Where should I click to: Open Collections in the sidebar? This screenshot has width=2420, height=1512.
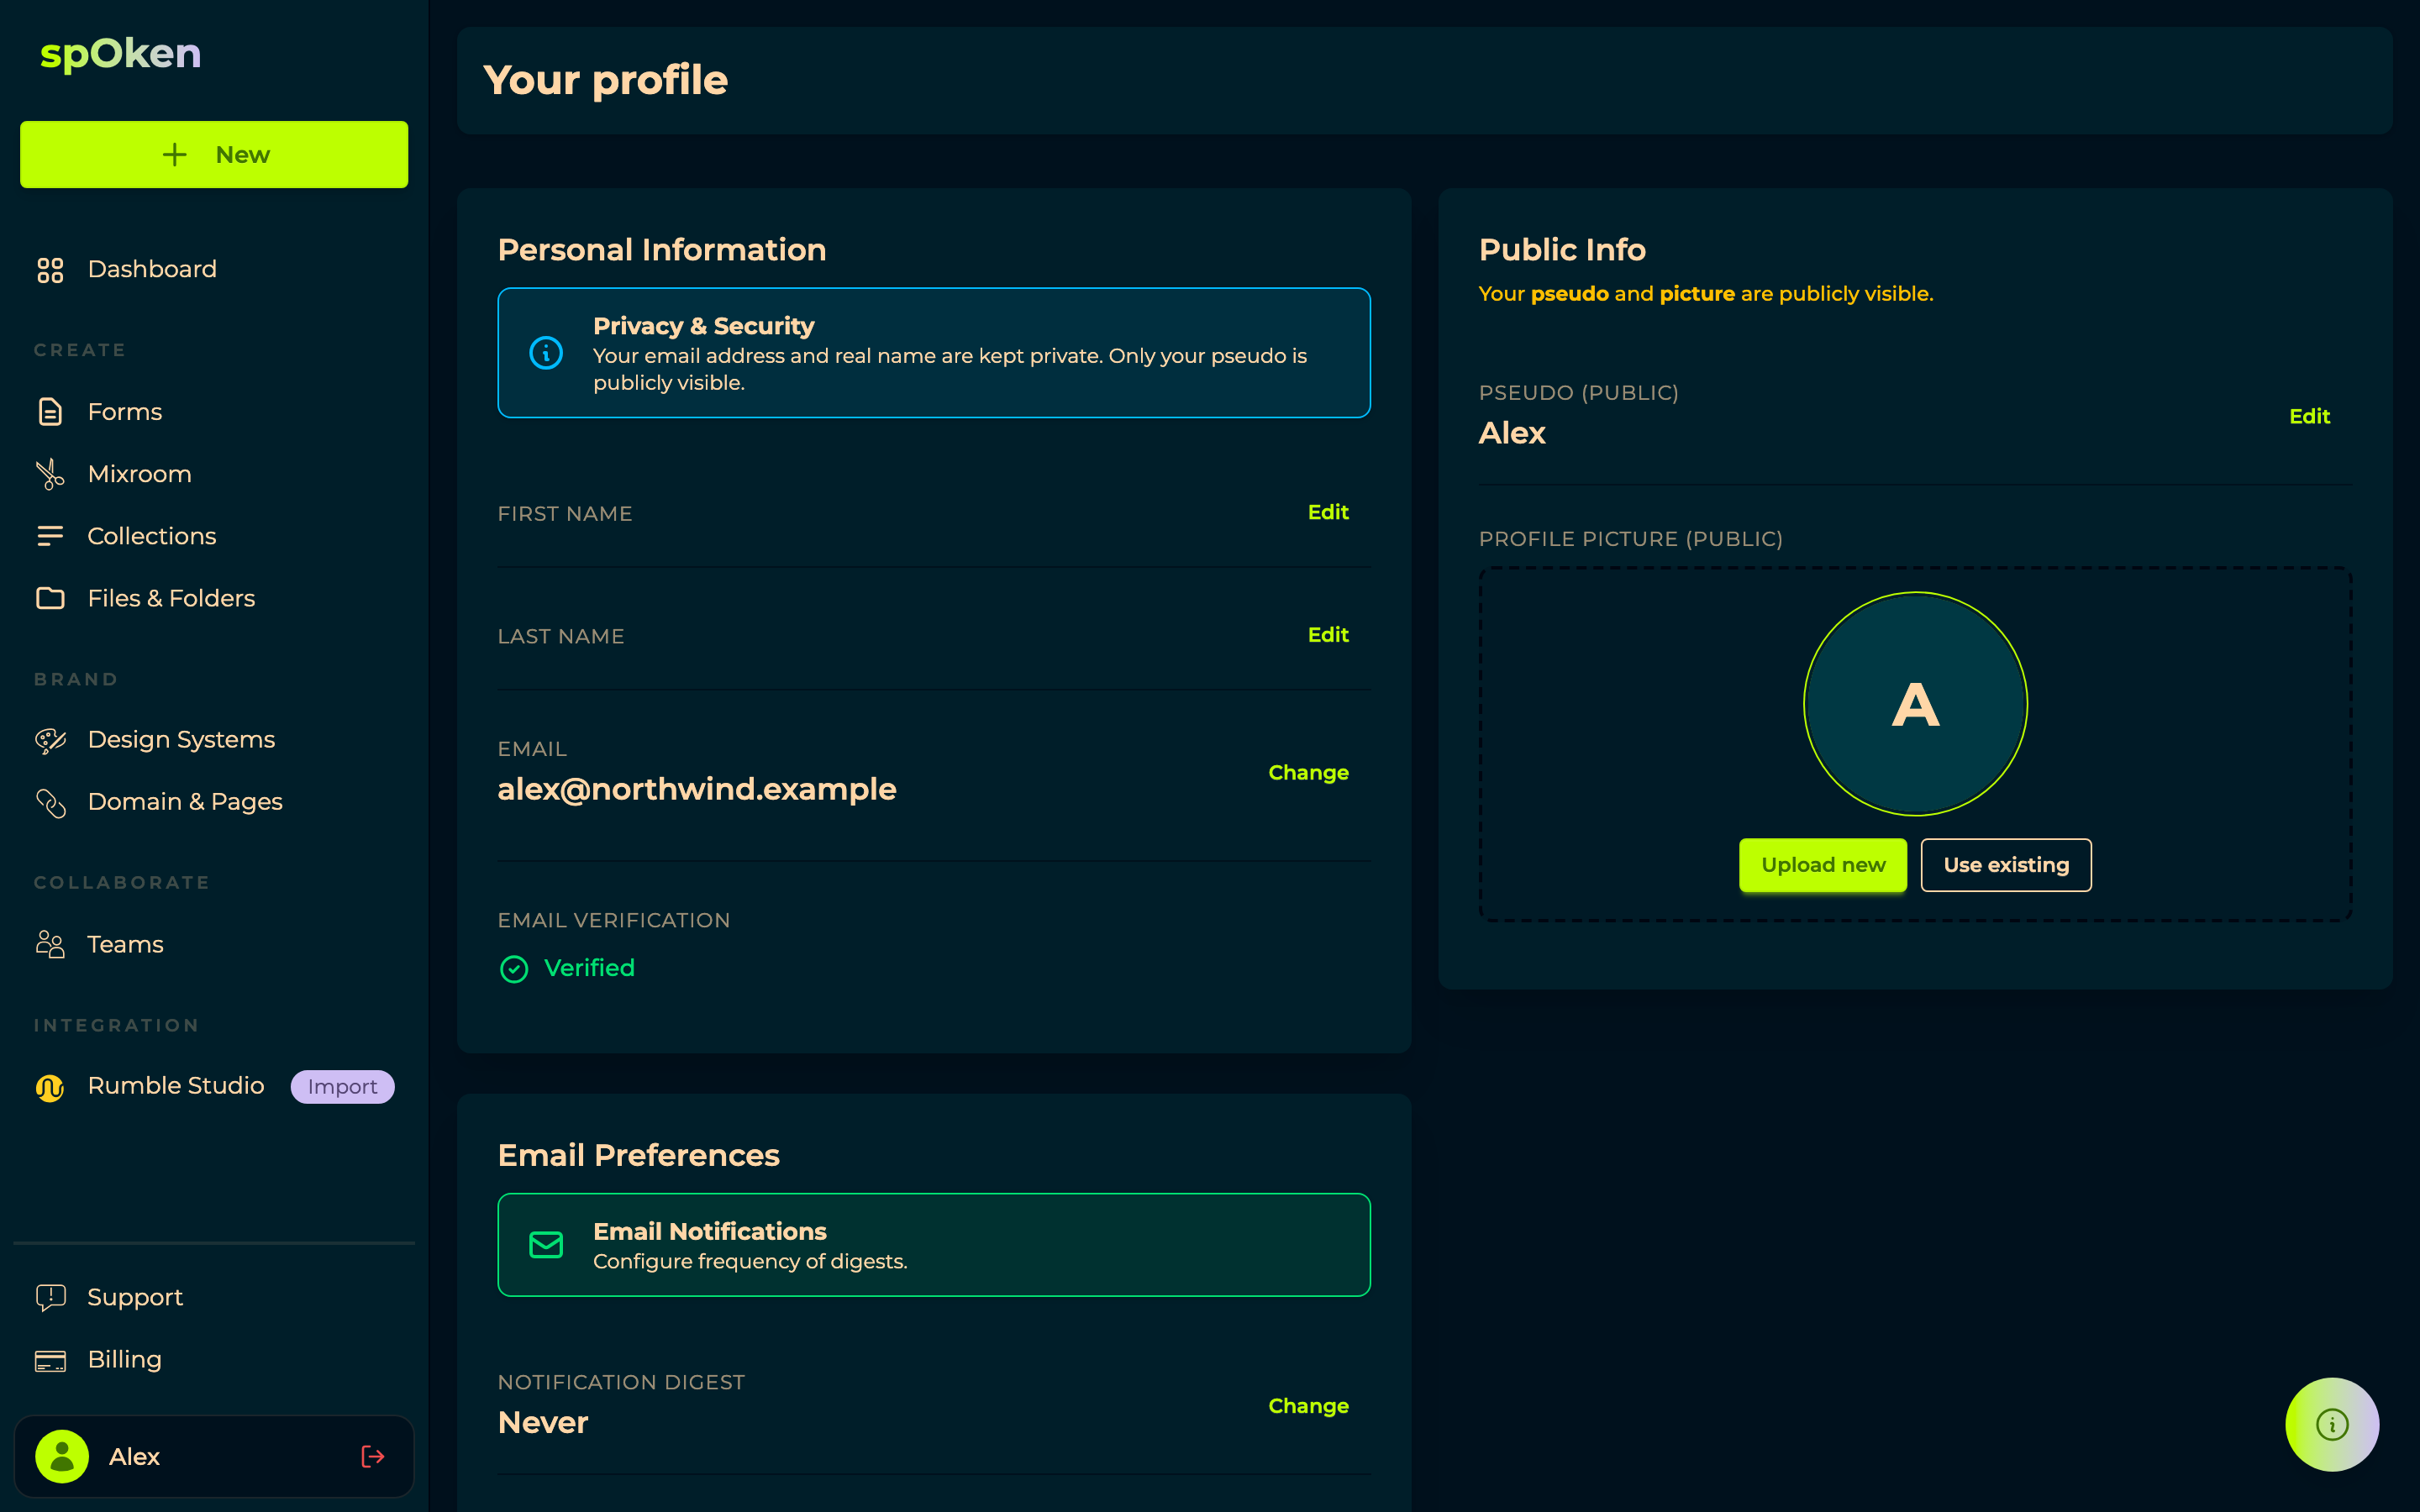(214, 536)
